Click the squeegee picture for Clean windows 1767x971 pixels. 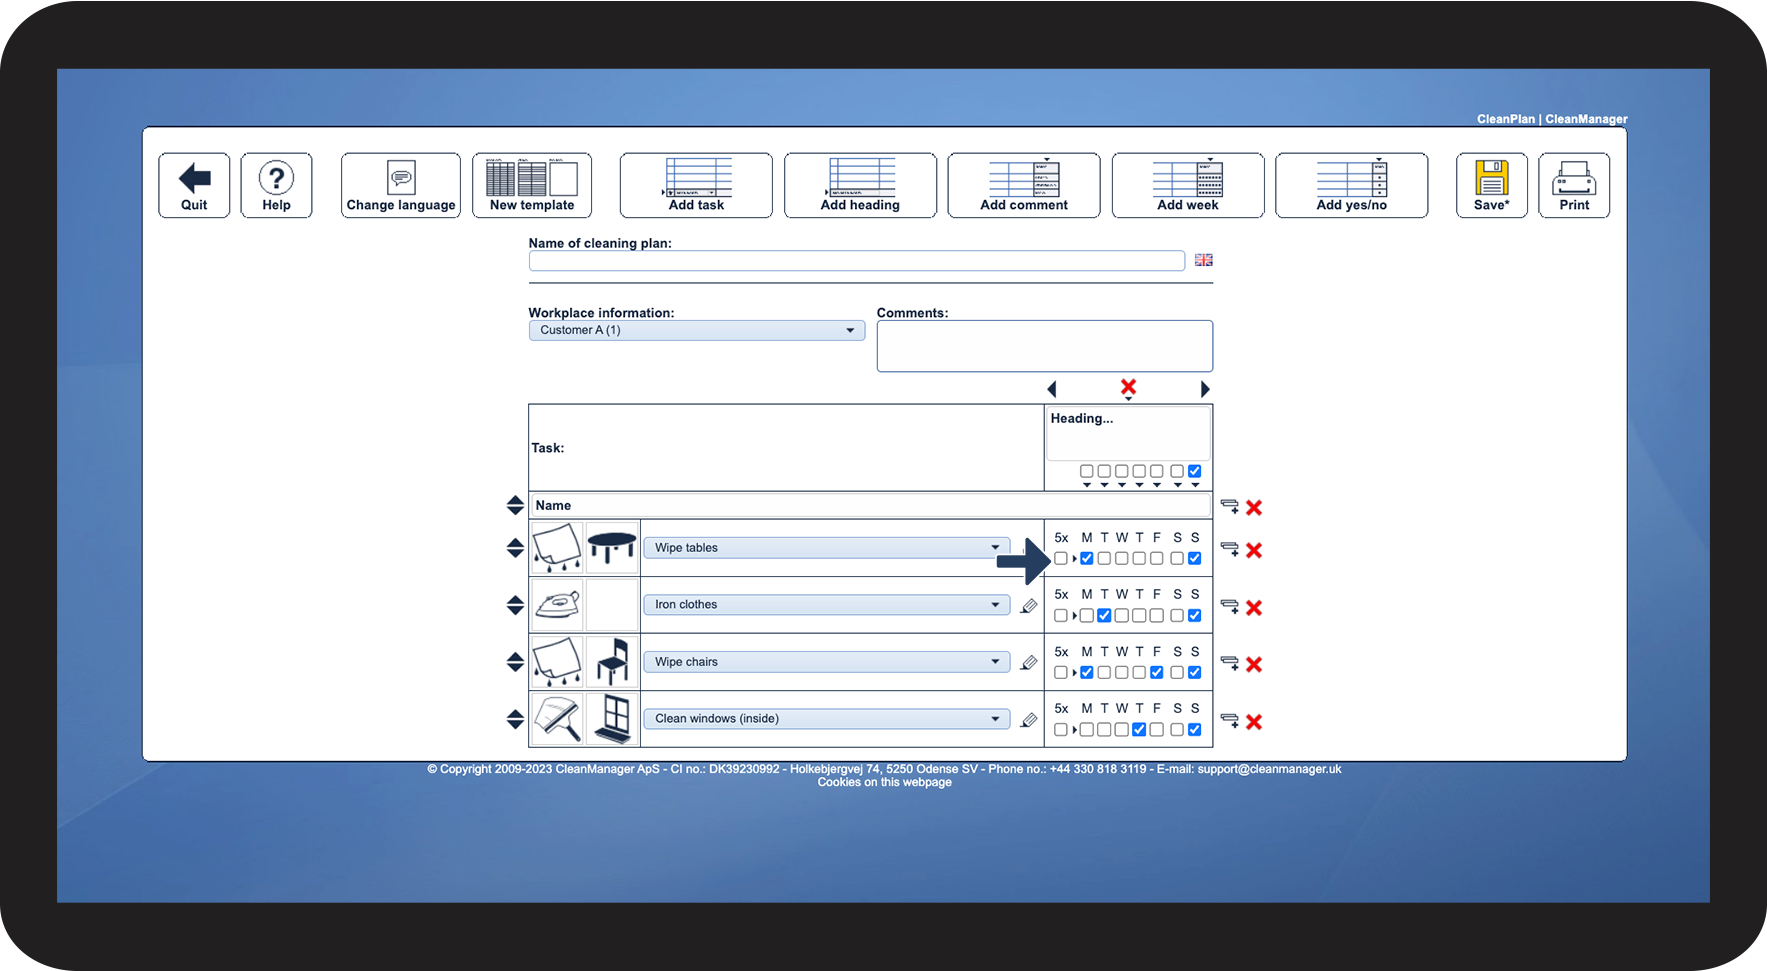pyautogui.click(x=557, y=719)
